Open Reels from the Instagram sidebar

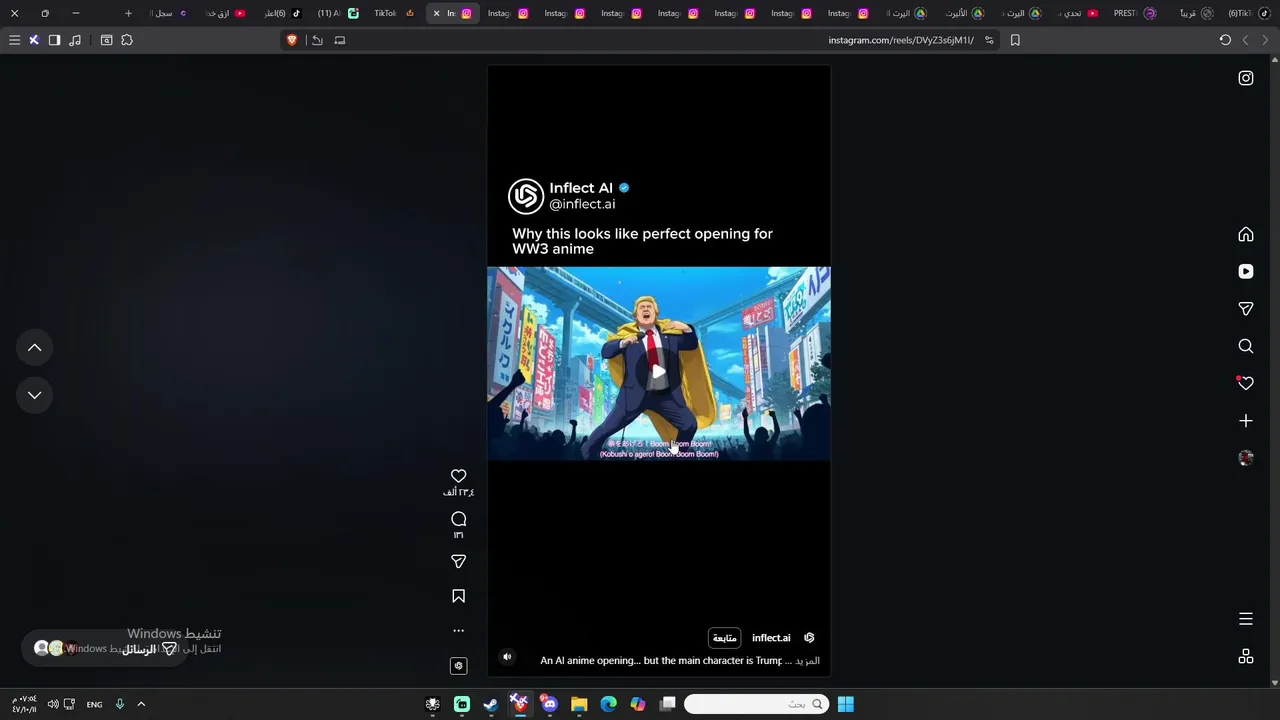coord(1246,271)
